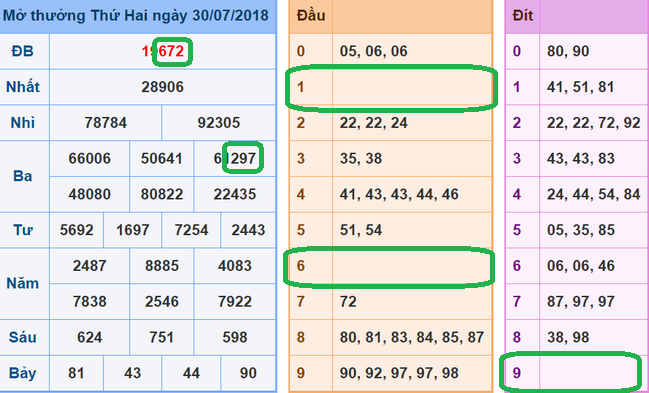Click digit label 6 in the Đầu table
Image resolution: width=649 pixels, height=393 pixels.
301,265
